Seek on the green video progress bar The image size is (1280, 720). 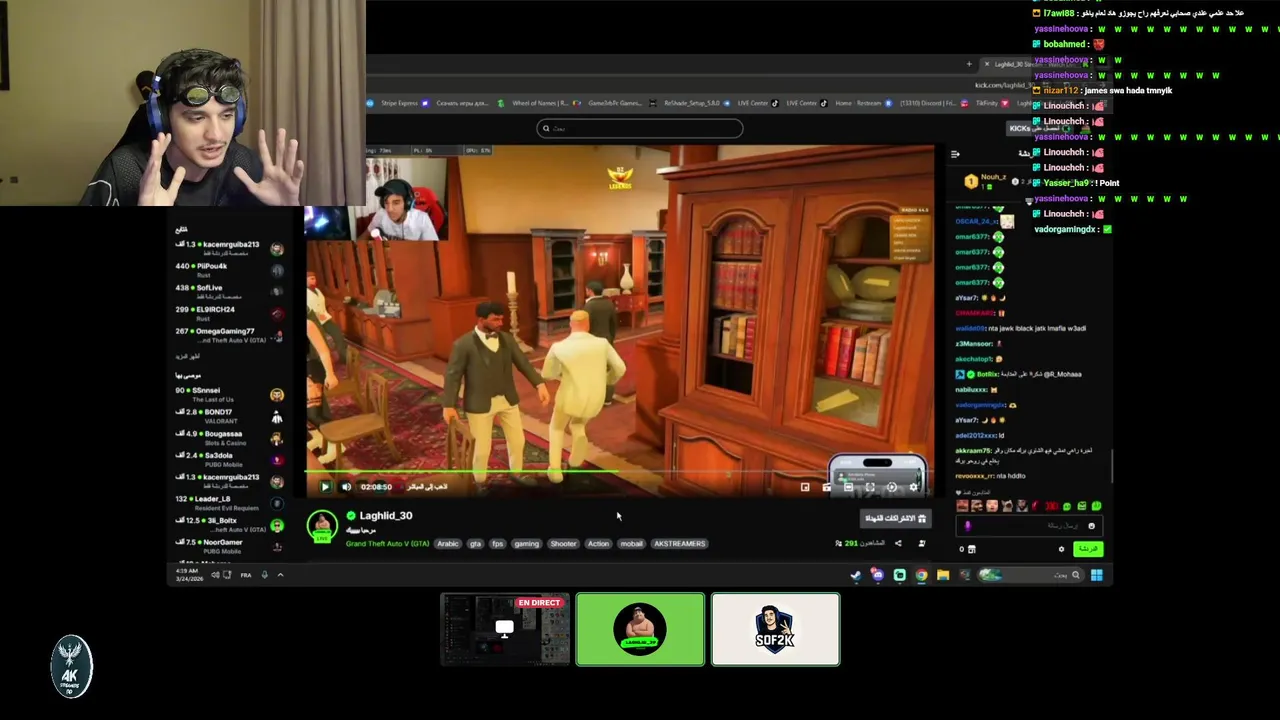pyautogui.click(x=463, y=471)
